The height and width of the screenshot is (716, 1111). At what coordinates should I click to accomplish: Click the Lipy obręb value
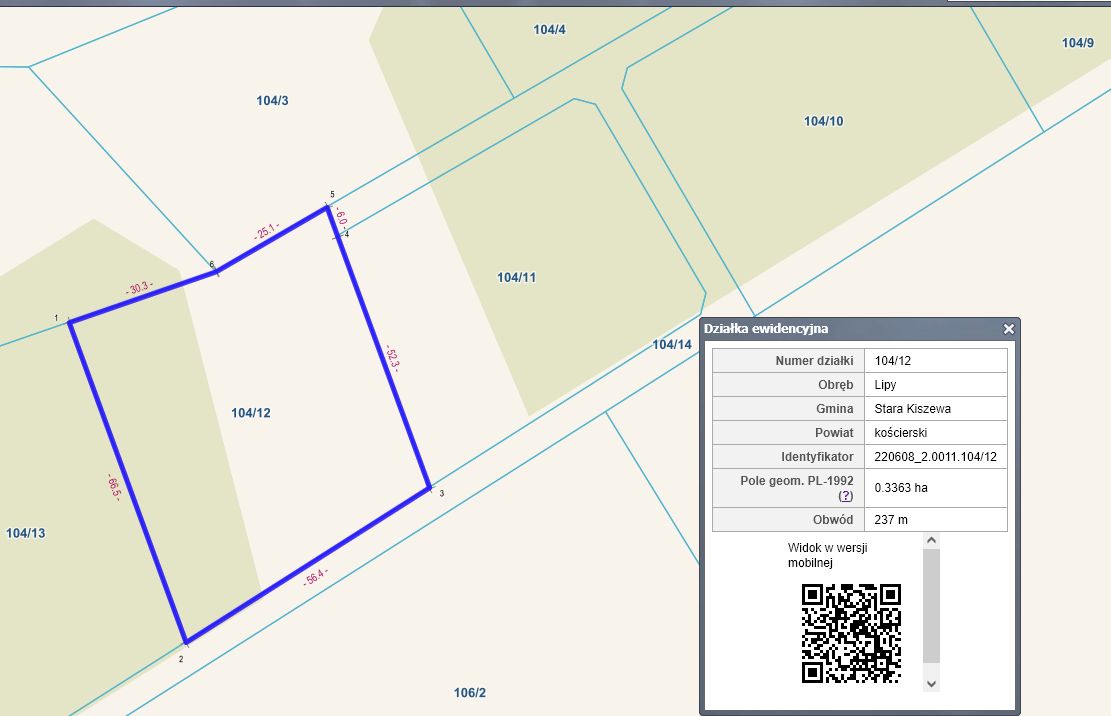[885, 385]
